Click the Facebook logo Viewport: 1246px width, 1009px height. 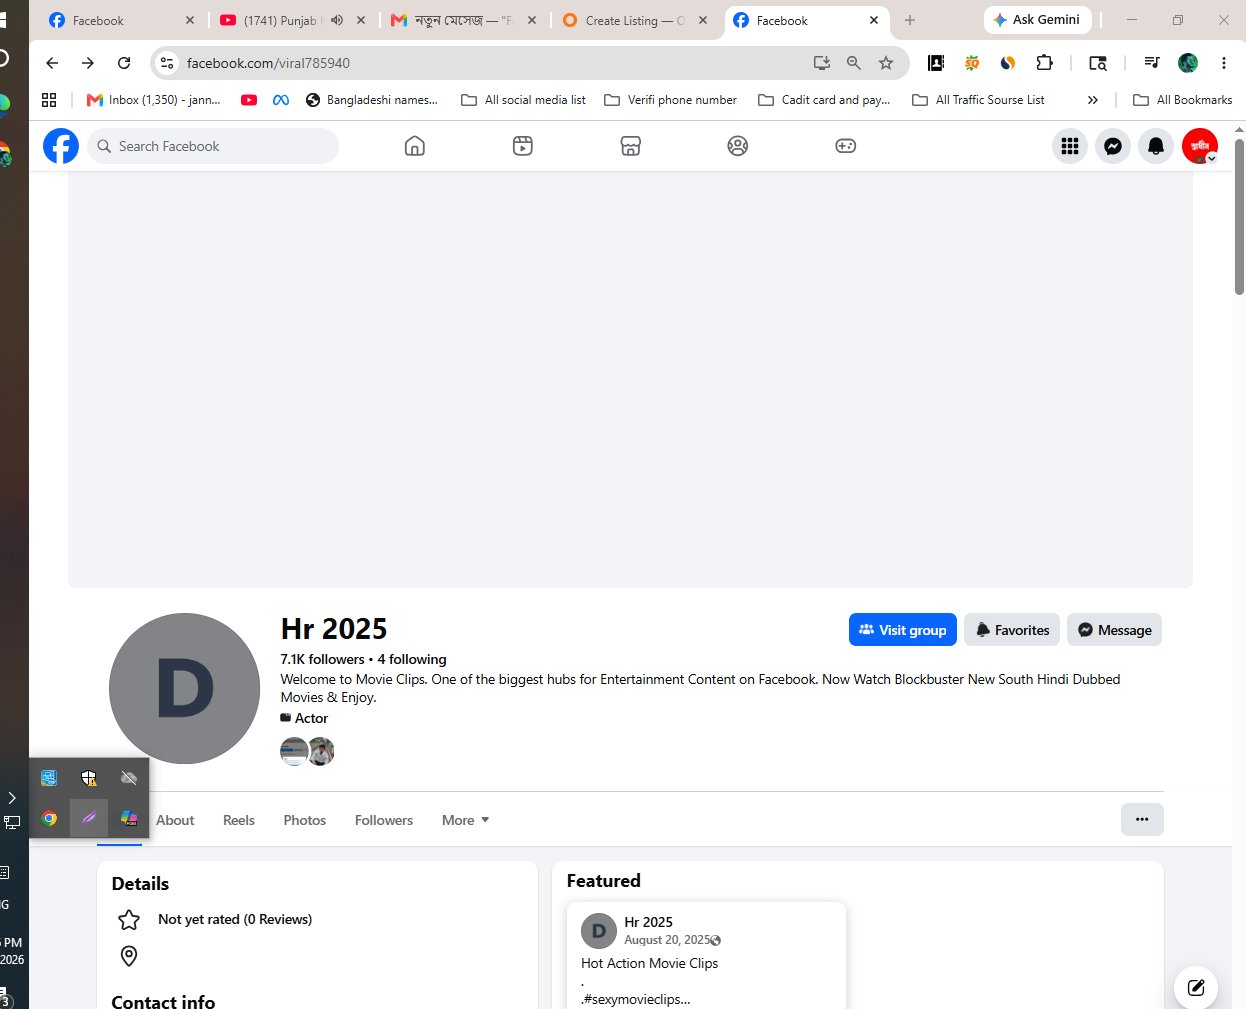[x=61, y=146]
